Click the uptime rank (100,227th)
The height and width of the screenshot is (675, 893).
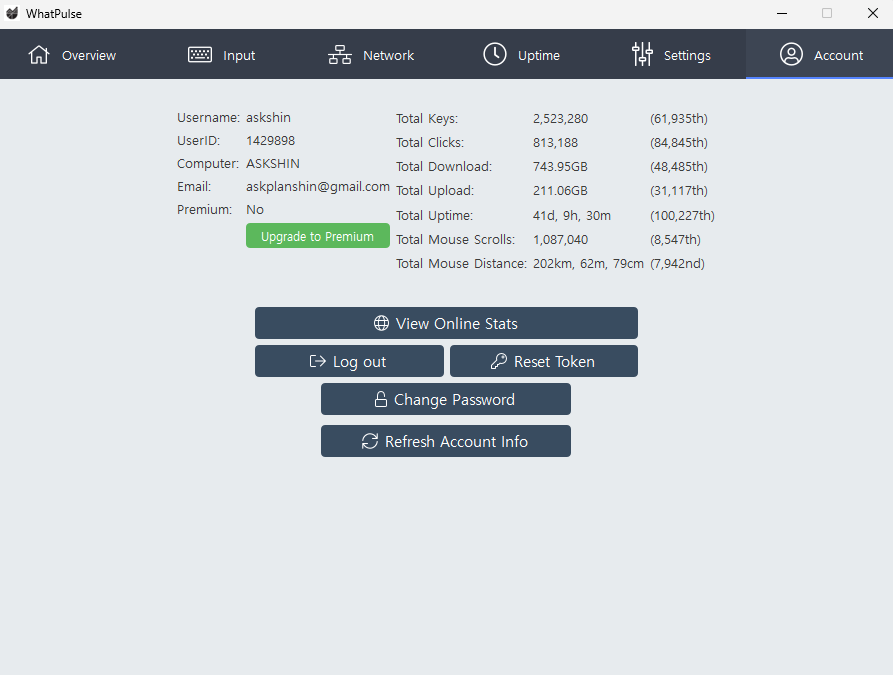(682, 215)
